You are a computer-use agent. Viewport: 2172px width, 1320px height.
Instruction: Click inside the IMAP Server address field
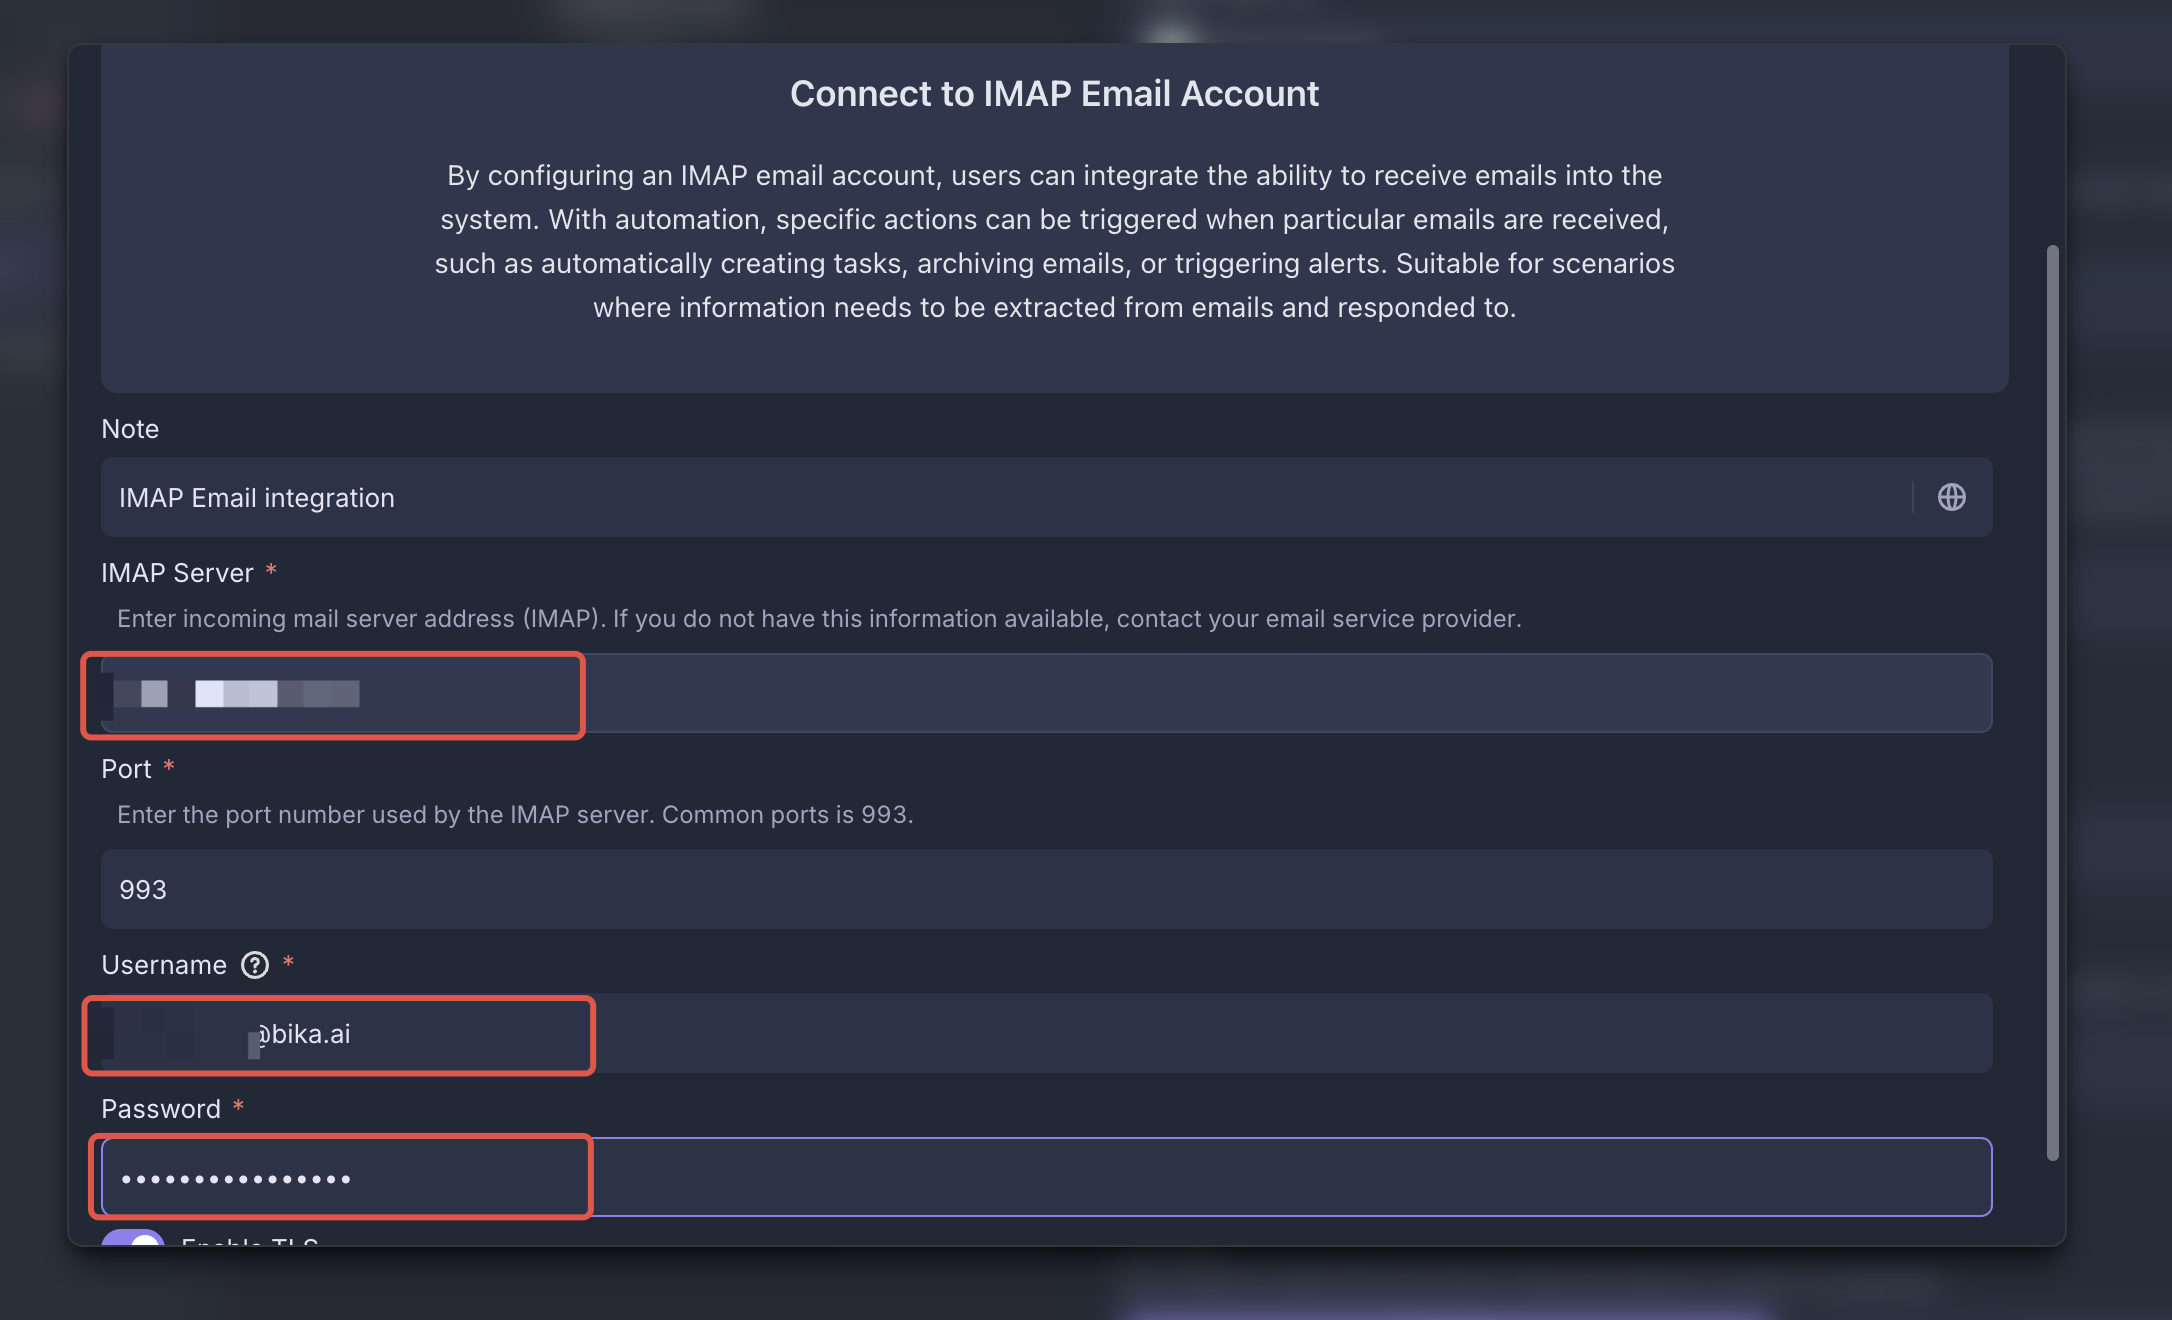click(1047, 693)
